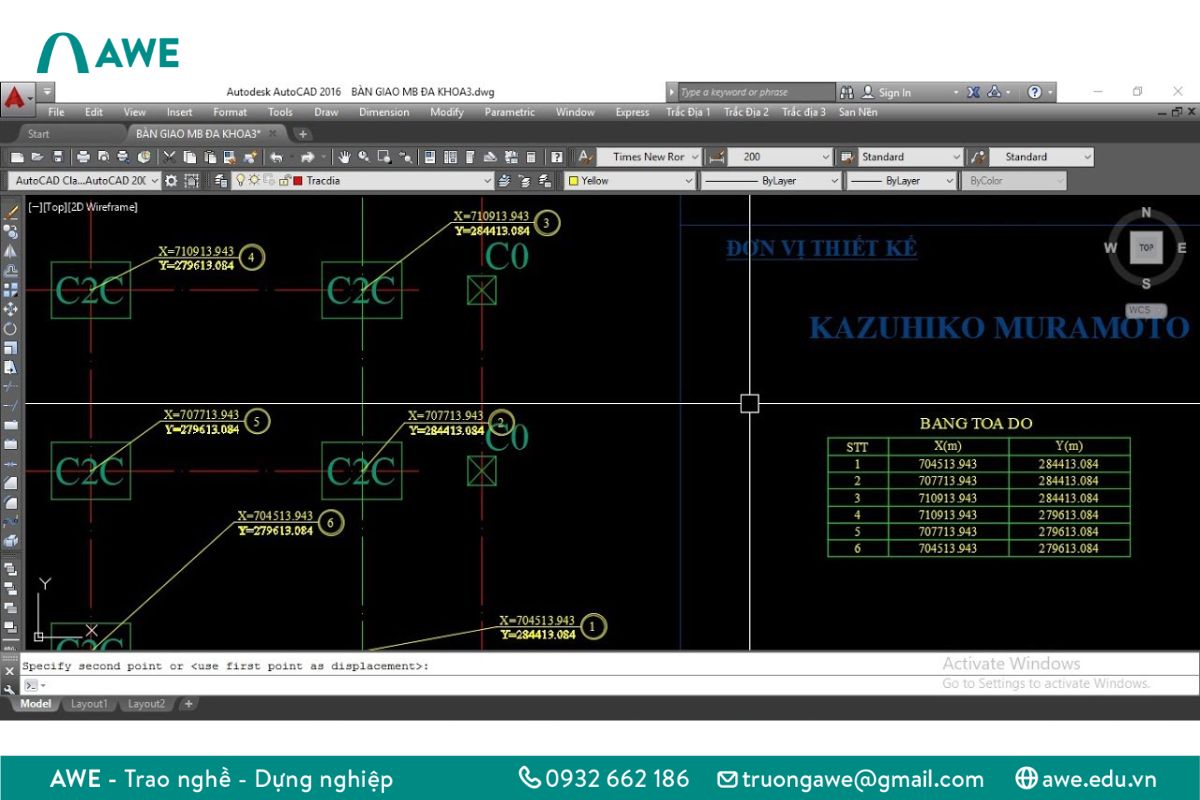The height and width of the screenshot is (800, 1200).
Task: Open the Layer Properties Manager
Action: coord(222,181)
